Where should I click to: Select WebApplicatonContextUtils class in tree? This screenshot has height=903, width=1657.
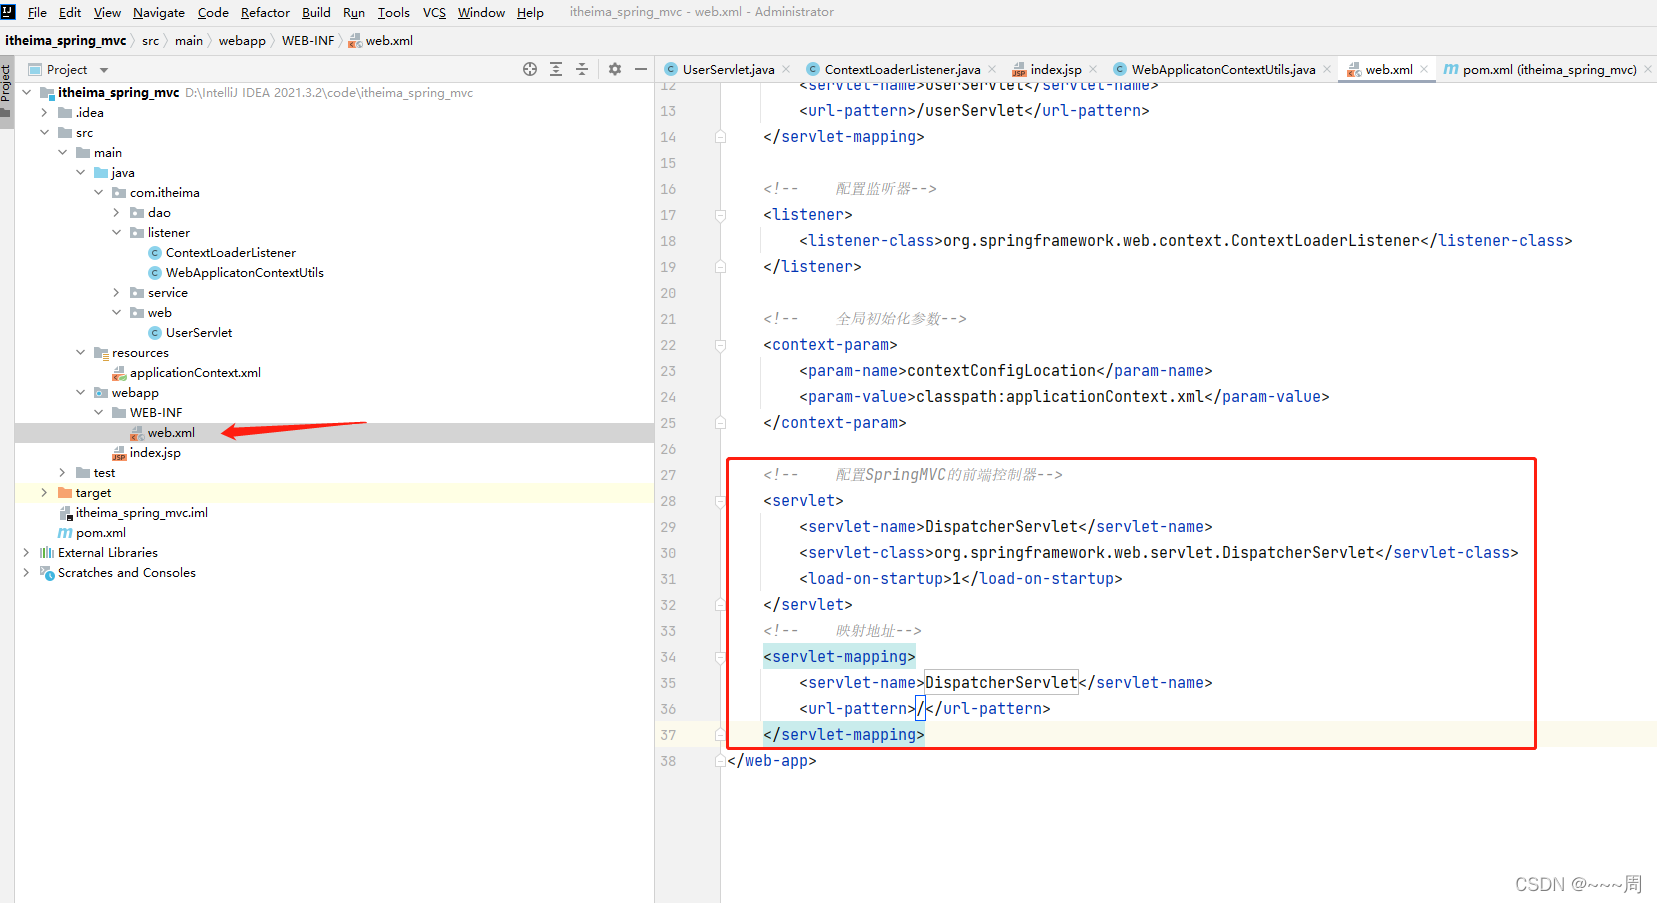(x=245, y=272)
